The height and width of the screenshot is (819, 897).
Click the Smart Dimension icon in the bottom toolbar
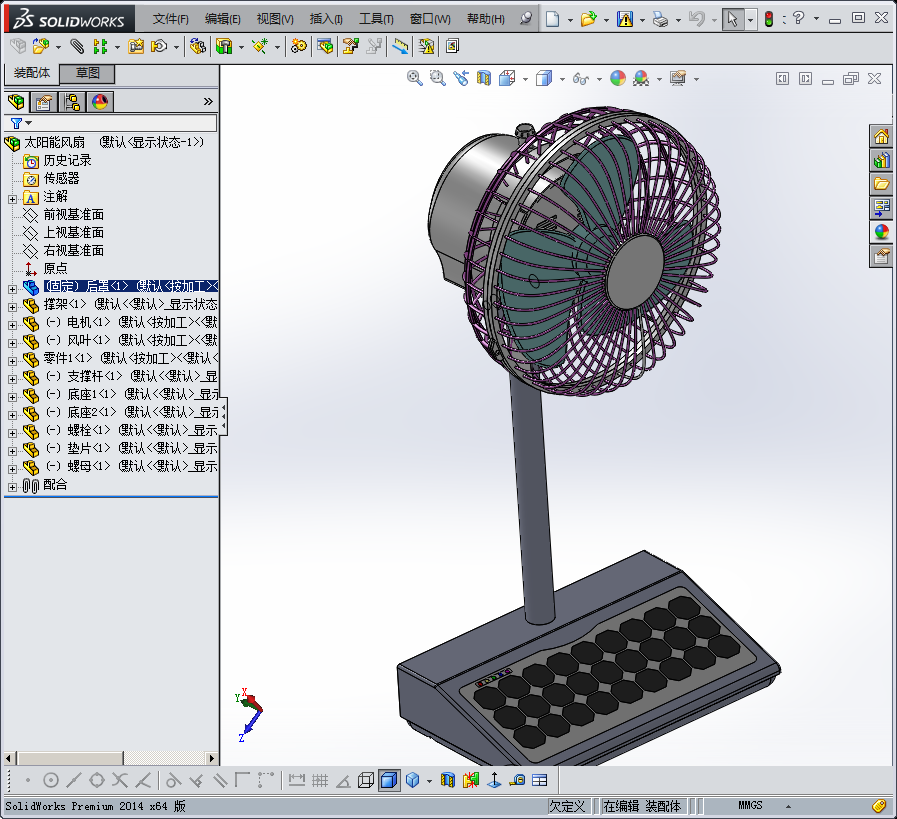coord(296,780)
